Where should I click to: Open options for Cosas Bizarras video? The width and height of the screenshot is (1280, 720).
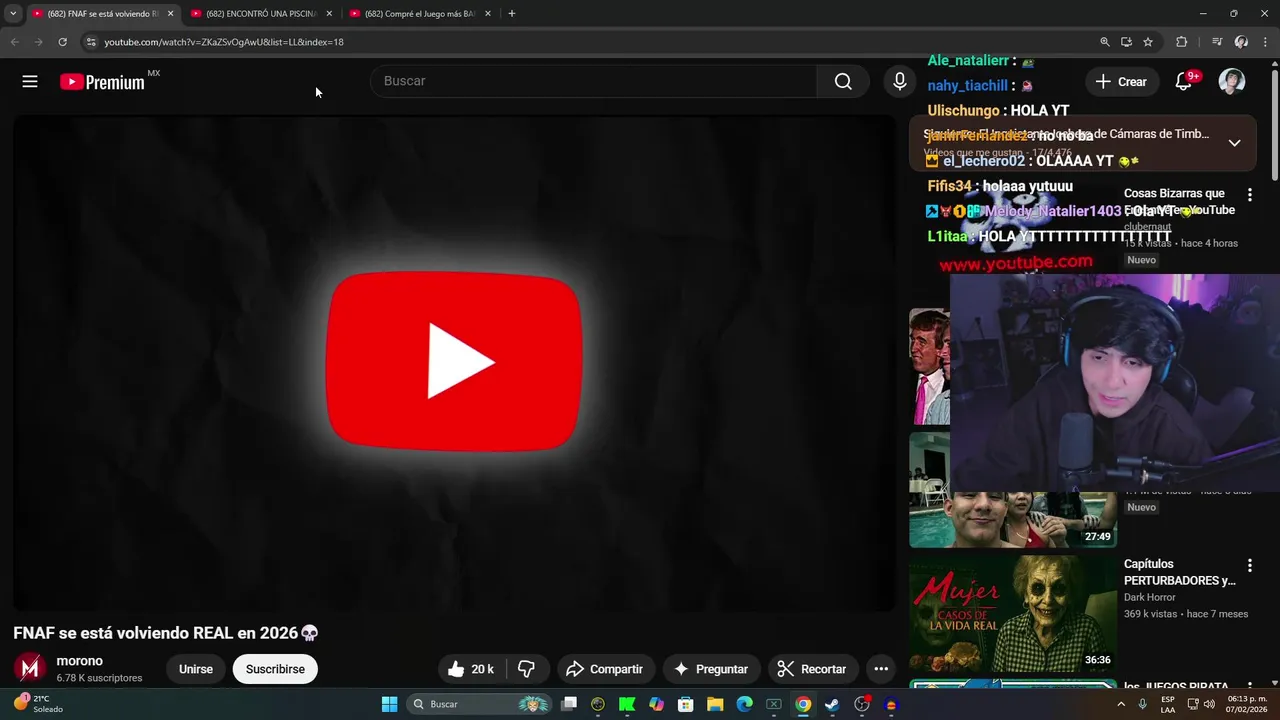click(1249, 195)
